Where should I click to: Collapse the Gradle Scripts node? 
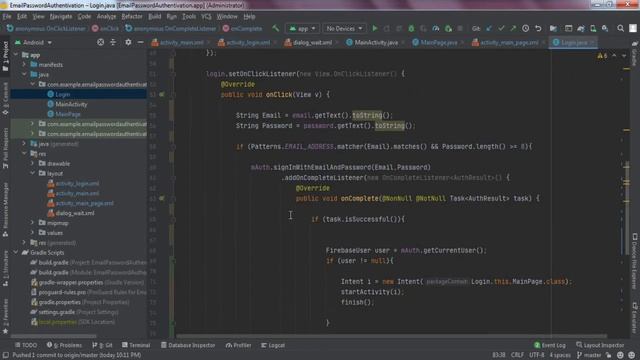pyautogui.click(x=16, y=253)
